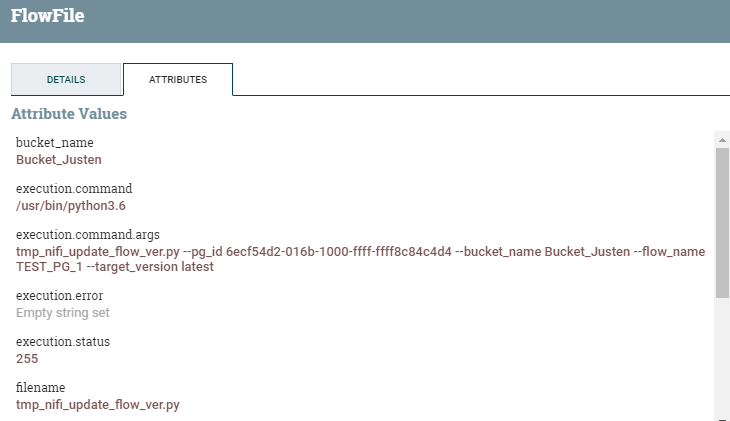
Task: Click the filename value tmp_nifi_update_flow_ver.py
Action: pos(98,404)
